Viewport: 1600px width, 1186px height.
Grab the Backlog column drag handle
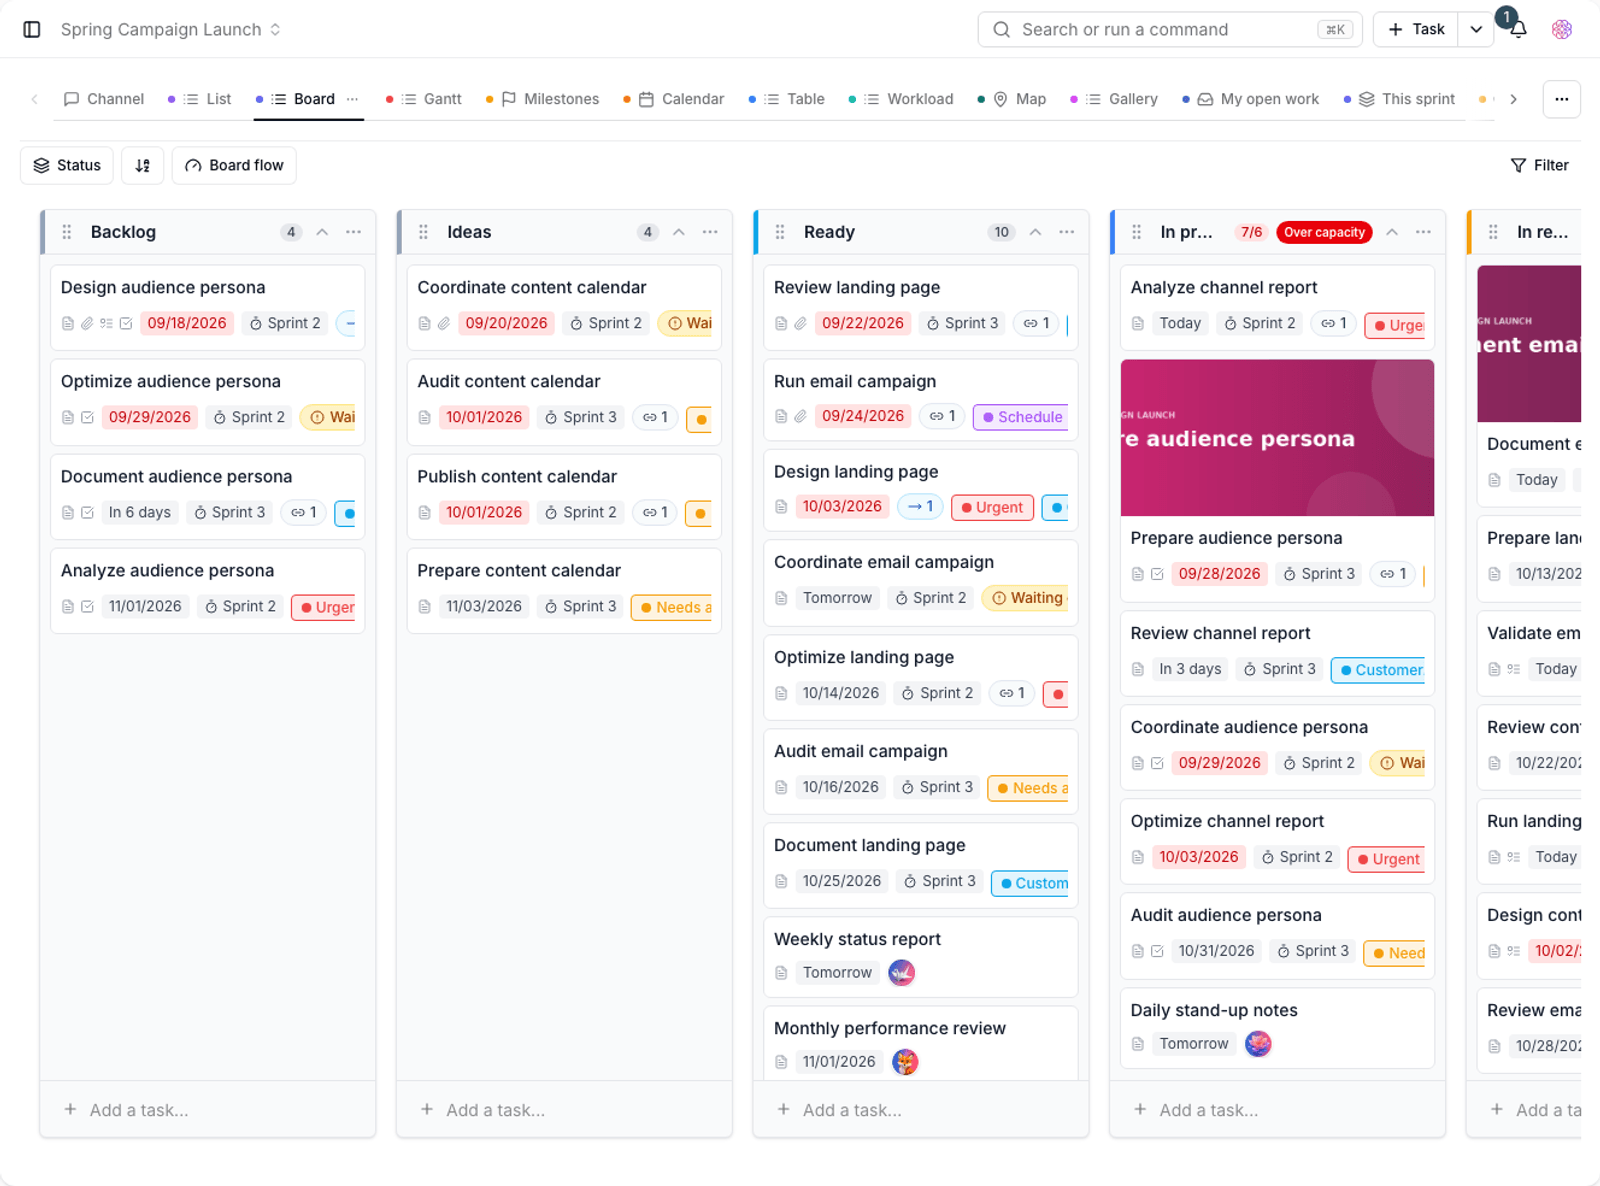(67, 232)
